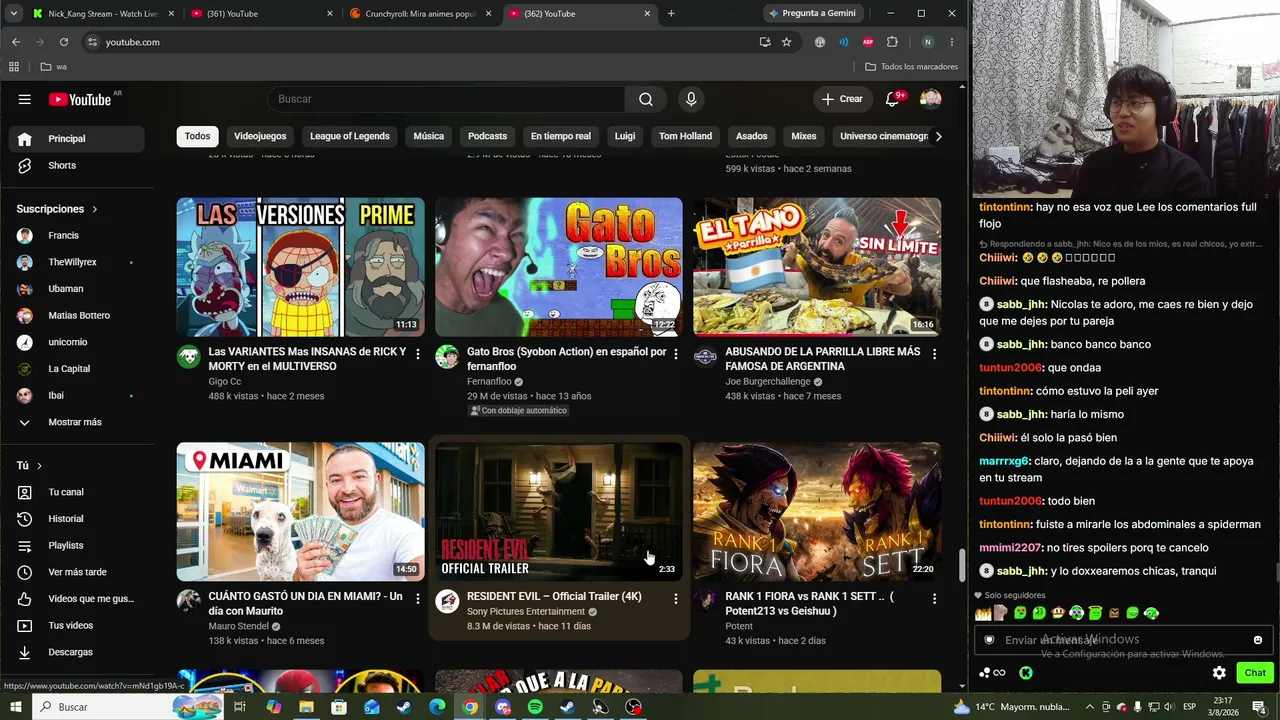
Task: Start voice search with the microphone icon
Action: (690, 99)
